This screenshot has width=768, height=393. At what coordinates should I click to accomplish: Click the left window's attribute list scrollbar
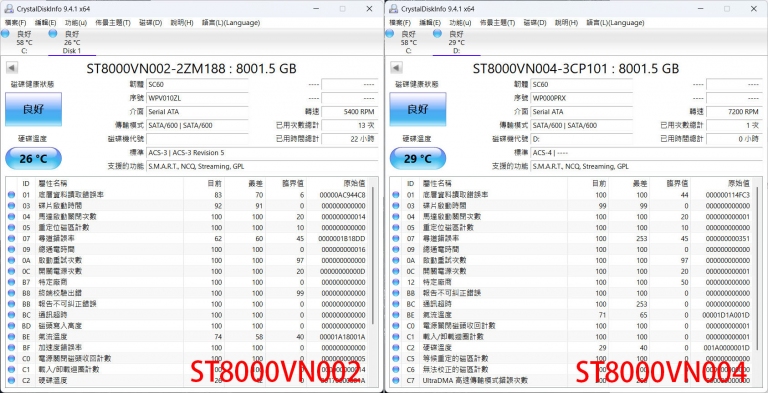coord(374,283)
